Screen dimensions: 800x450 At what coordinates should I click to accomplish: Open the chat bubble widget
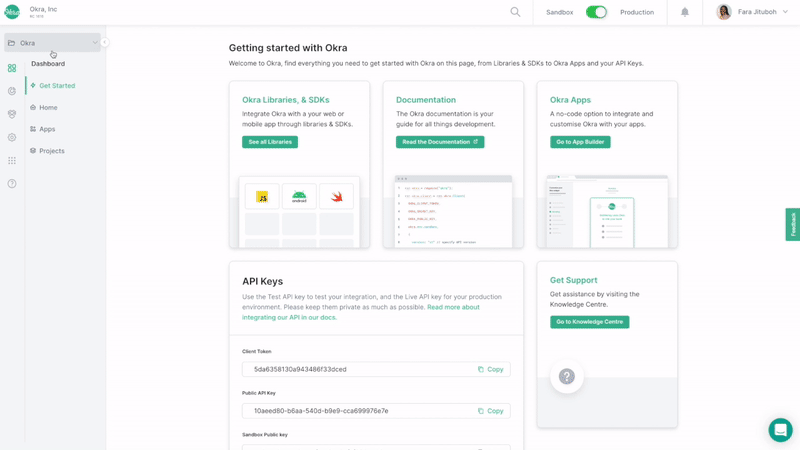click(x=781, y=430)
